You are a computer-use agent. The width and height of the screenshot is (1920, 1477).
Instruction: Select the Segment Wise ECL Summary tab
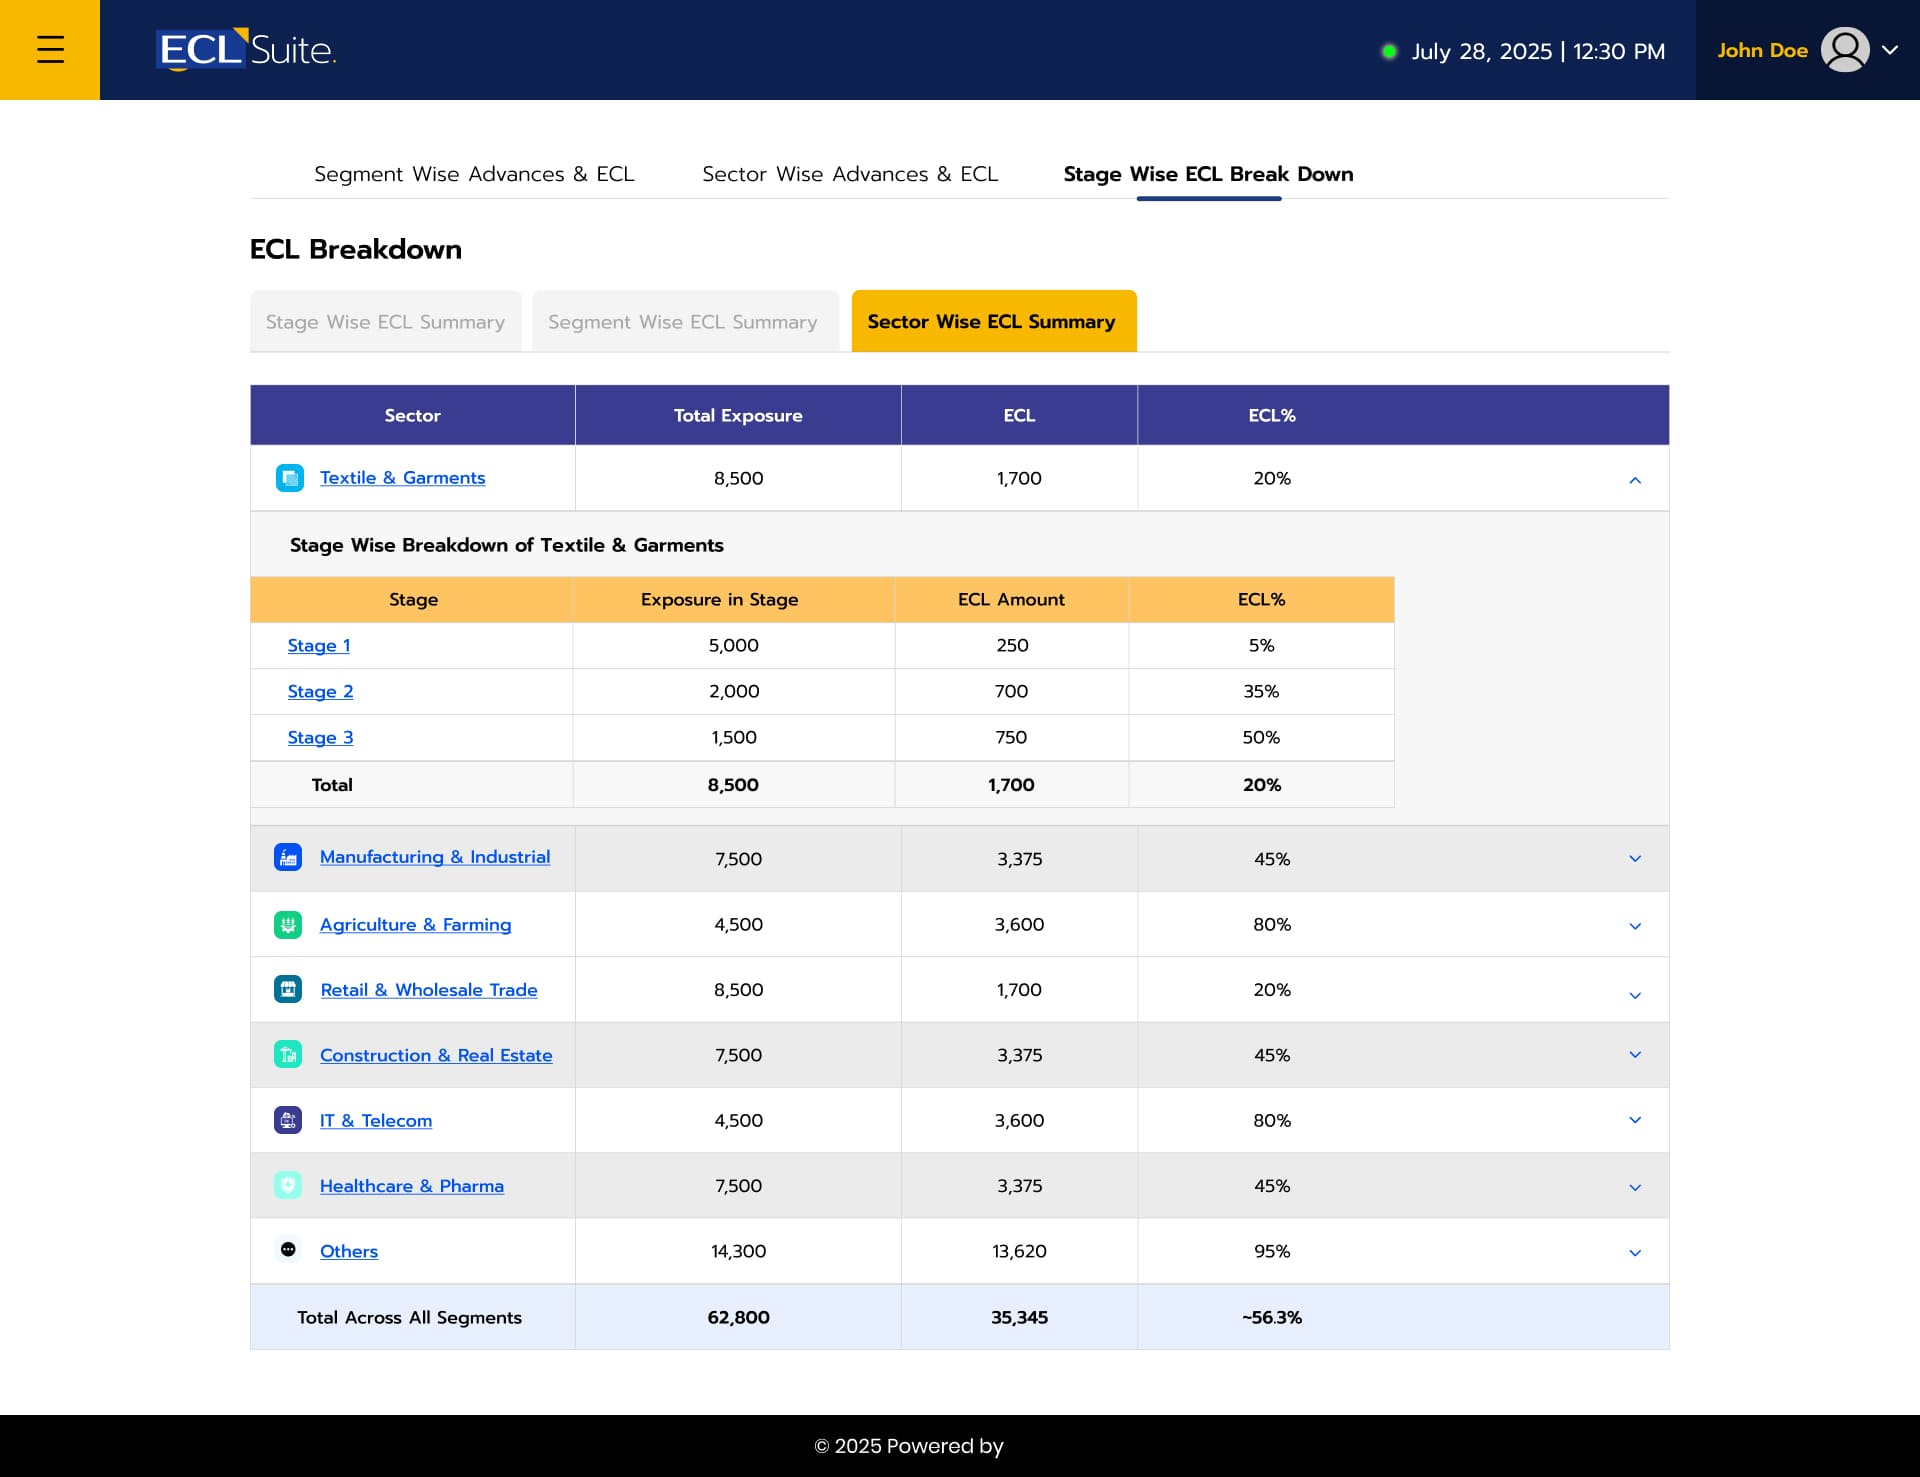tap(683, 322)
